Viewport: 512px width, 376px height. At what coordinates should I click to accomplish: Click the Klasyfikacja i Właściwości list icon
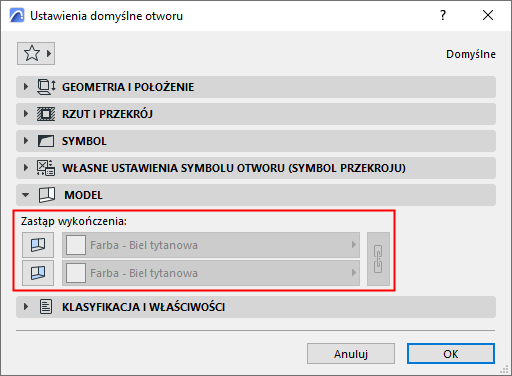pyautogui.click(x=46, y=307)
